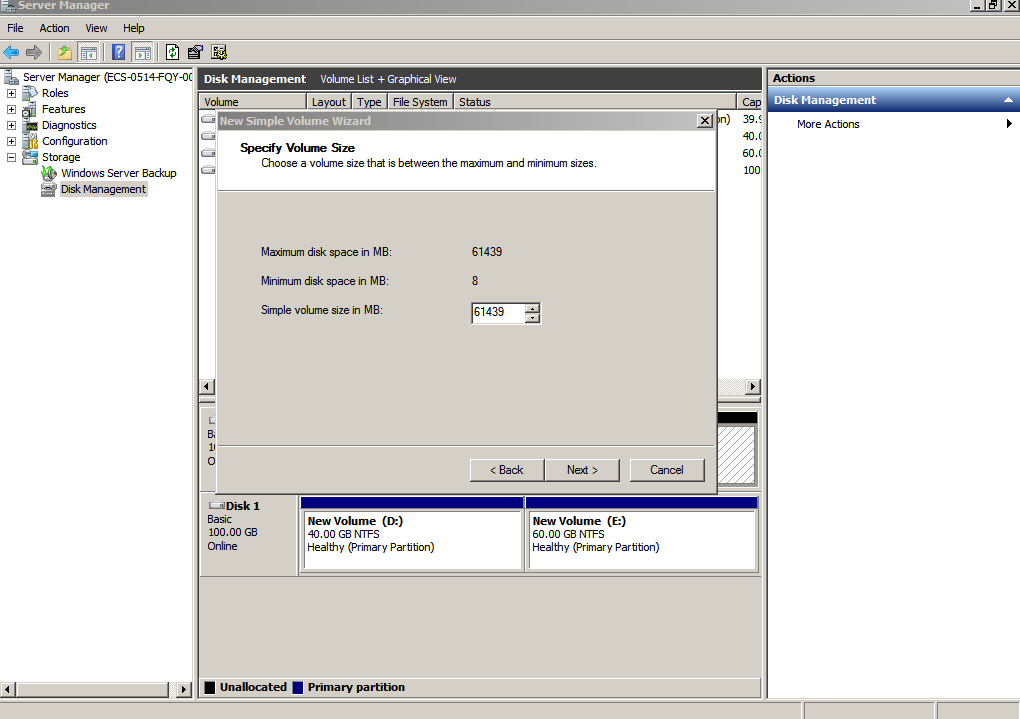Click the Up one level folder icon
Image resolution: width=1020 pixels, height=719 pixels.
coord(64,53)
